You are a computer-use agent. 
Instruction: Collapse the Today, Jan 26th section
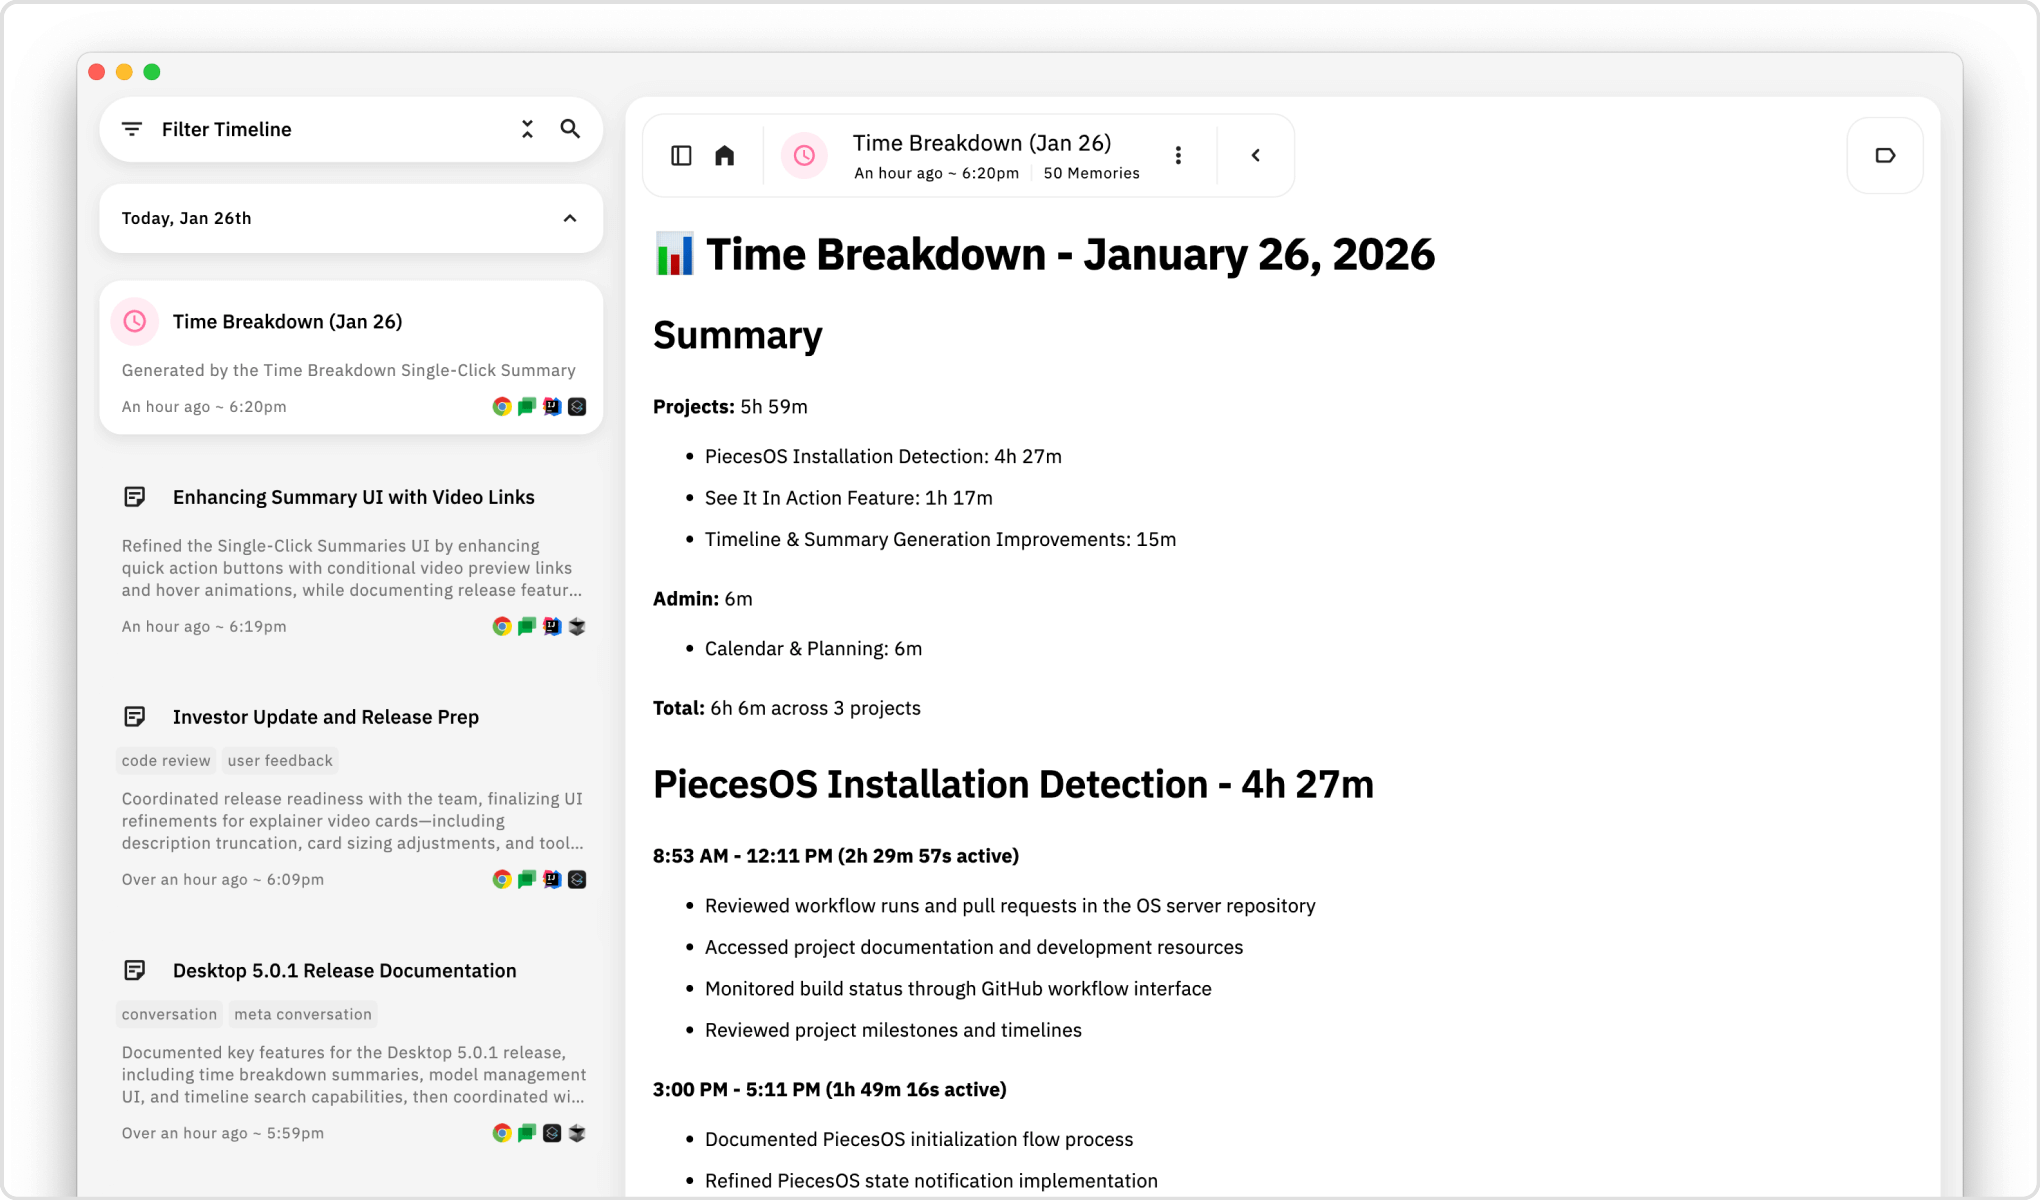click(569, 218)
